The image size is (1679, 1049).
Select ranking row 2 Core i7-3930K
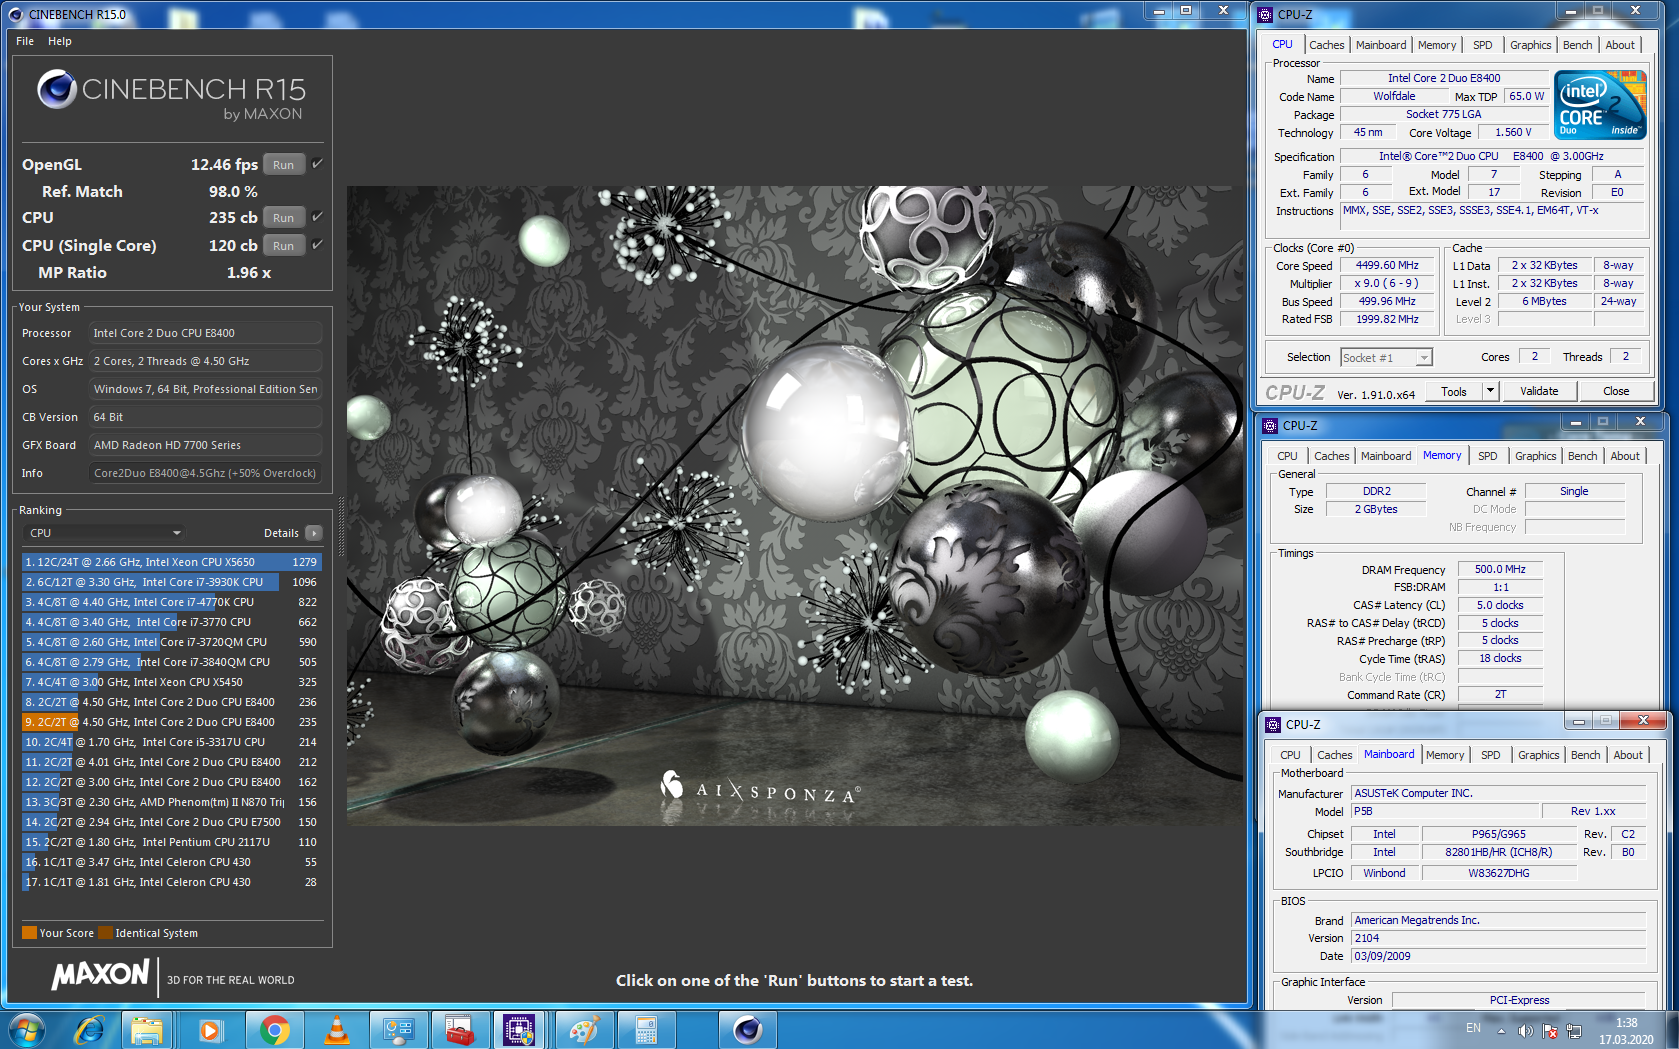[171, 582]
